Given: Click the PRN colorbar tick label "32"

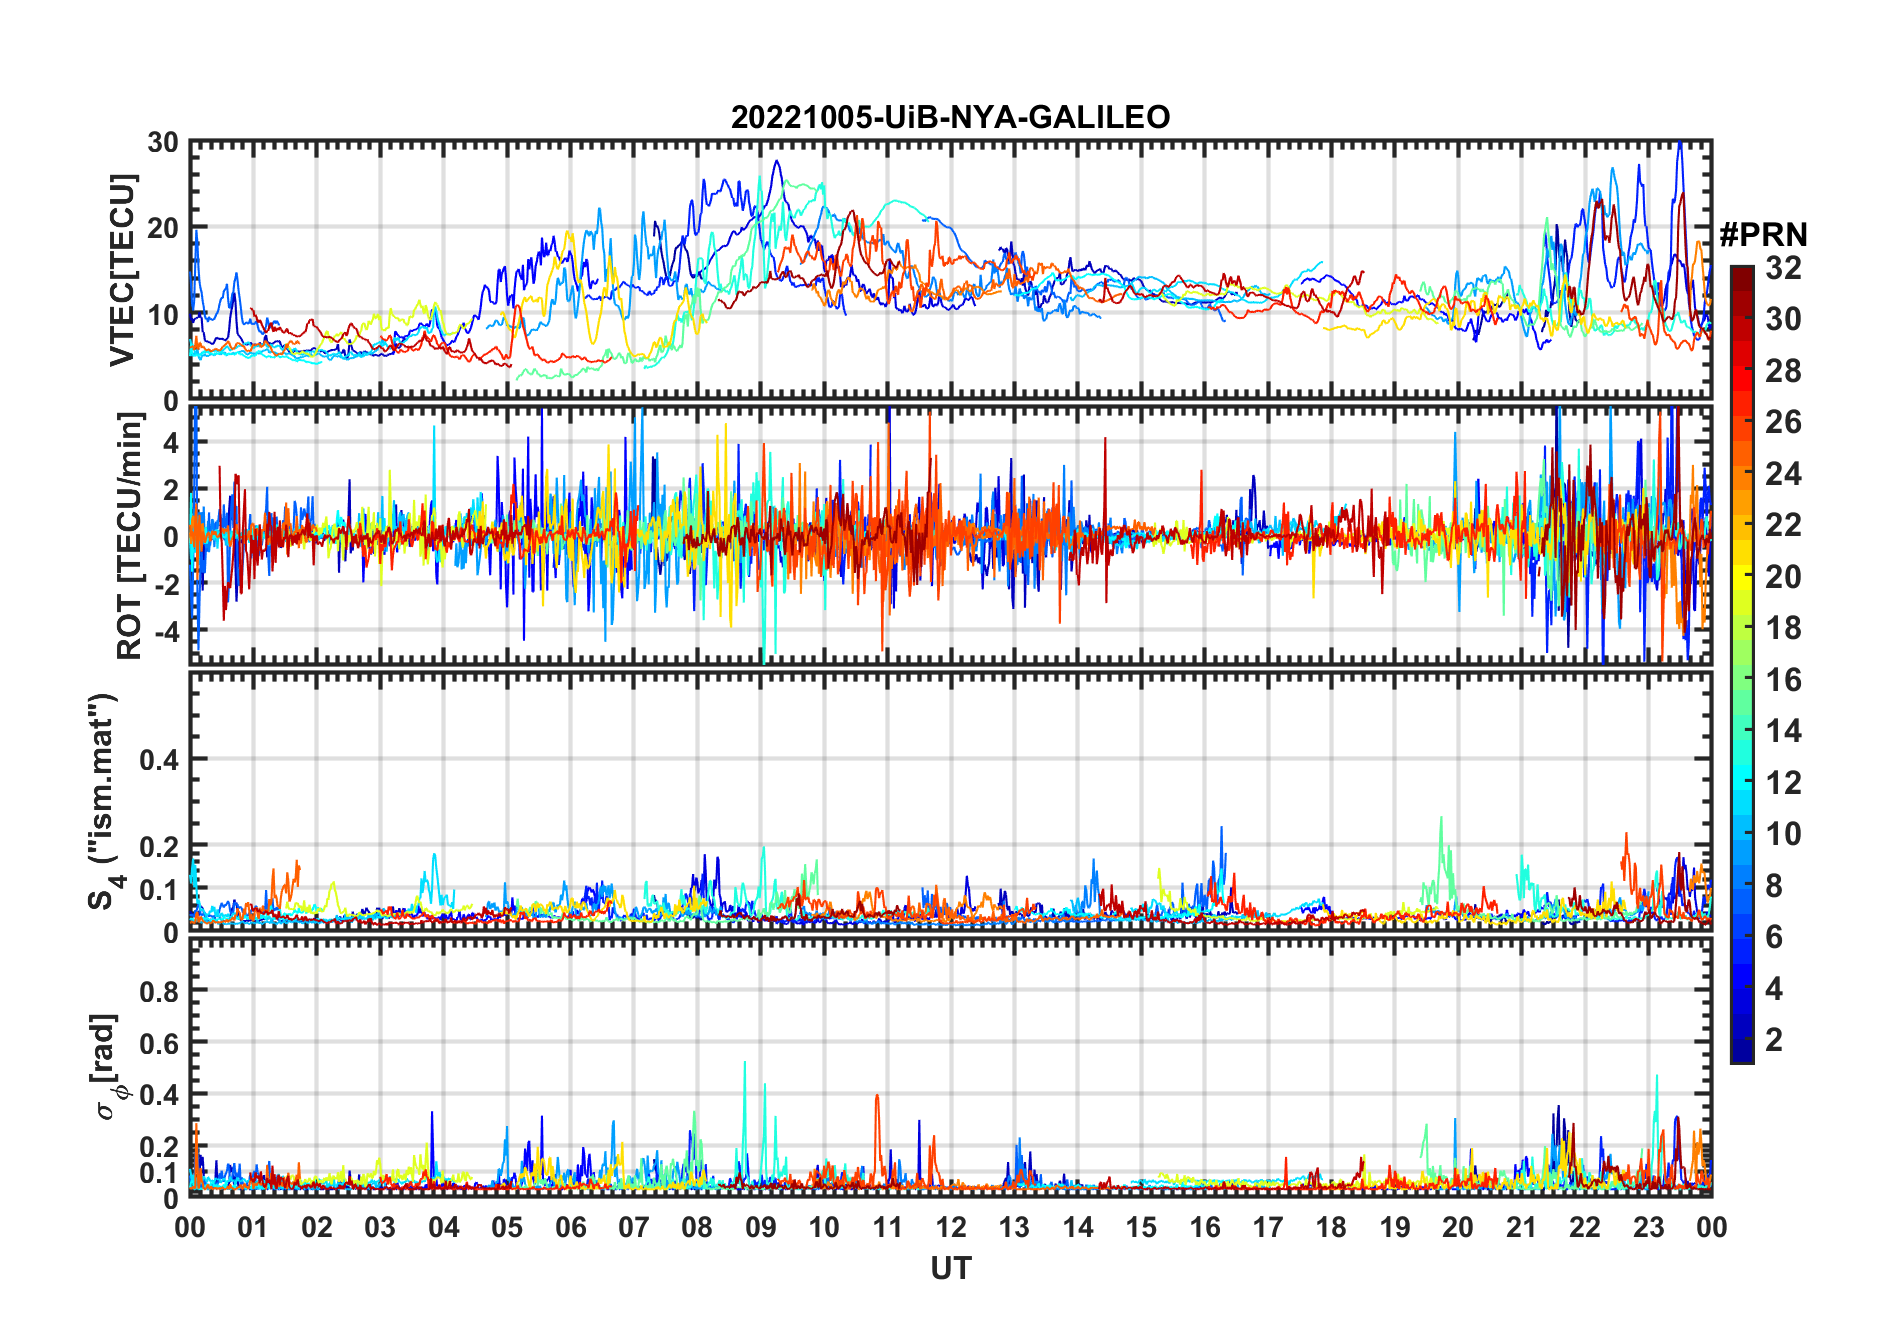Looking at the screenshot, I should click(x=1783, y=267).
